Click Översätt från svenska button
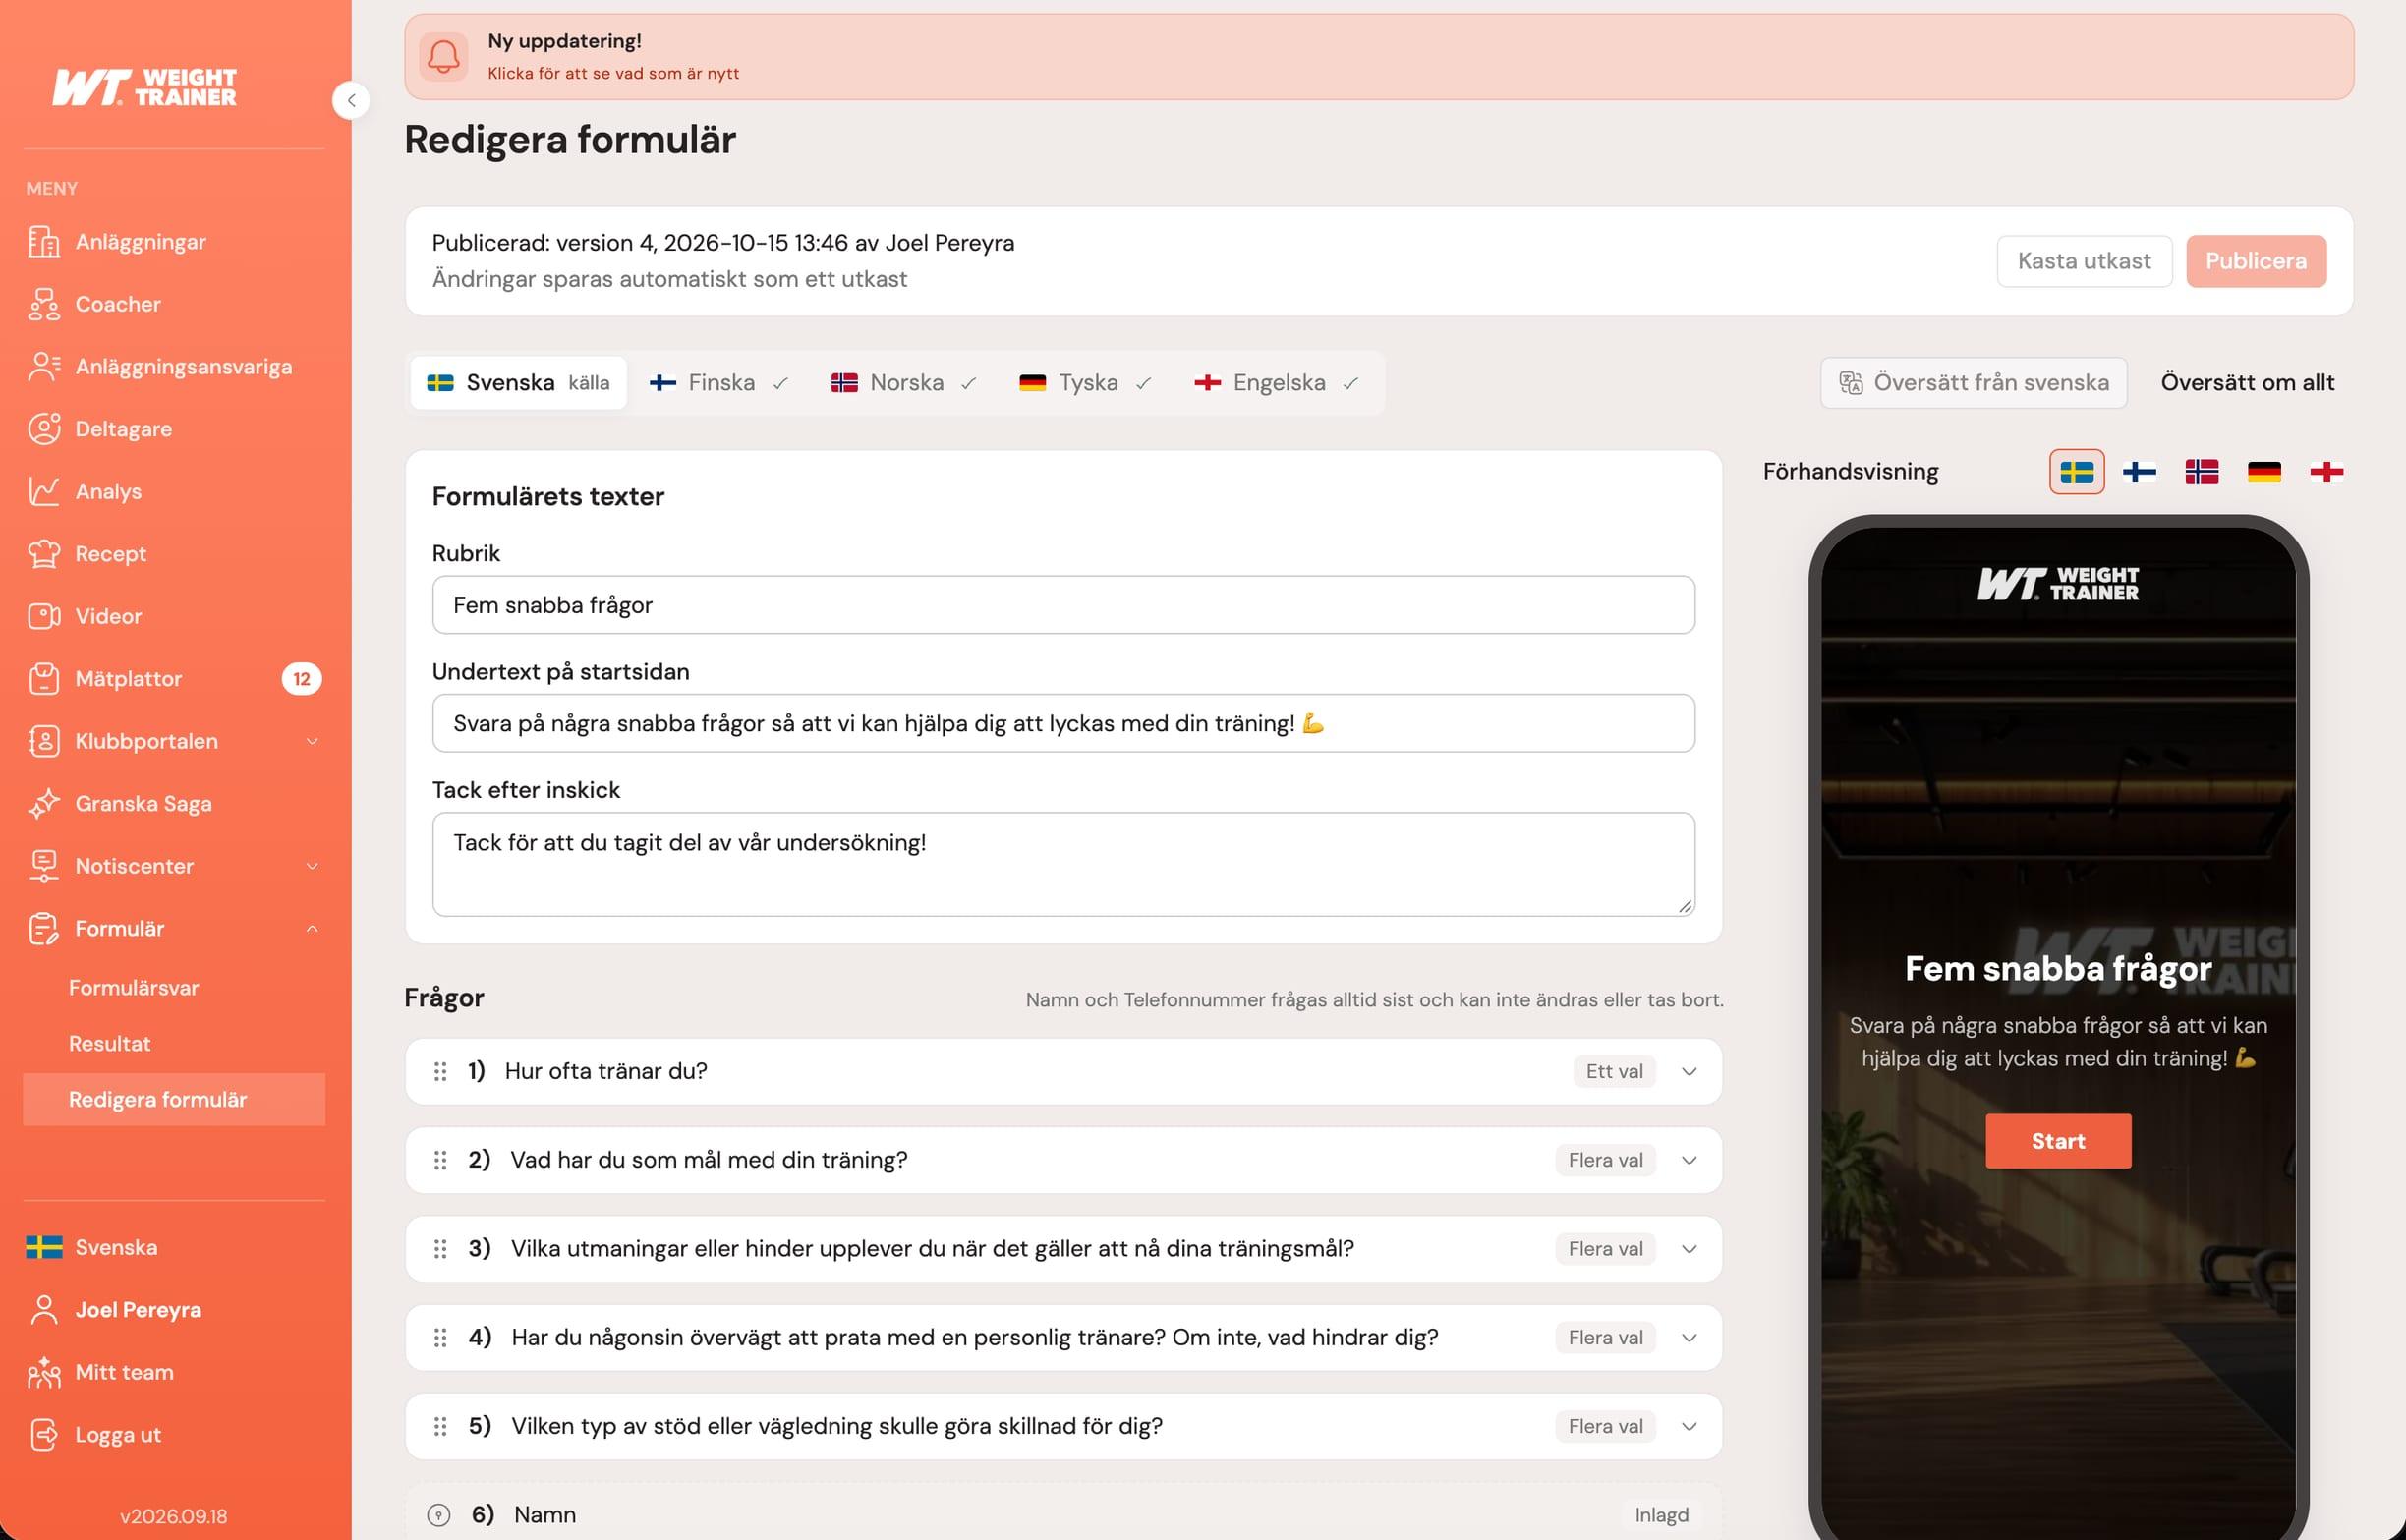 [x=1974, y=383]
